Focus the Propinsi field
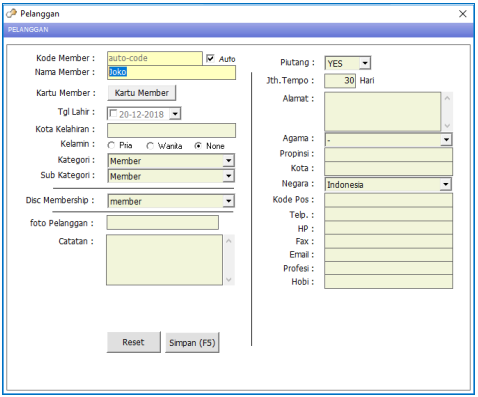 389,154
